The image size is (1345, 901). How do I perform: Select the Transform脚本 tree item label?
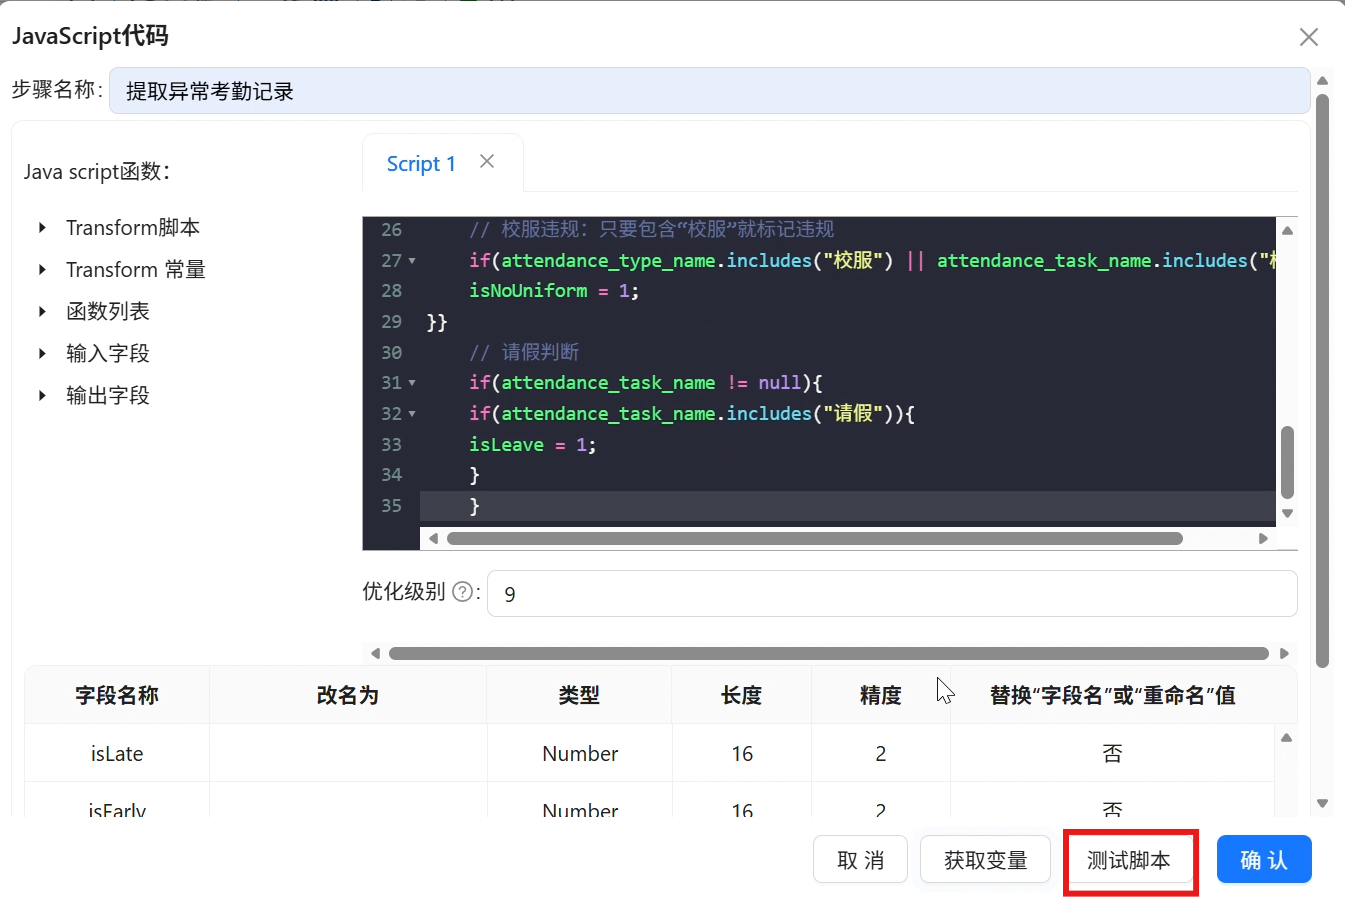pyautogui.click(x=133, y=228)
